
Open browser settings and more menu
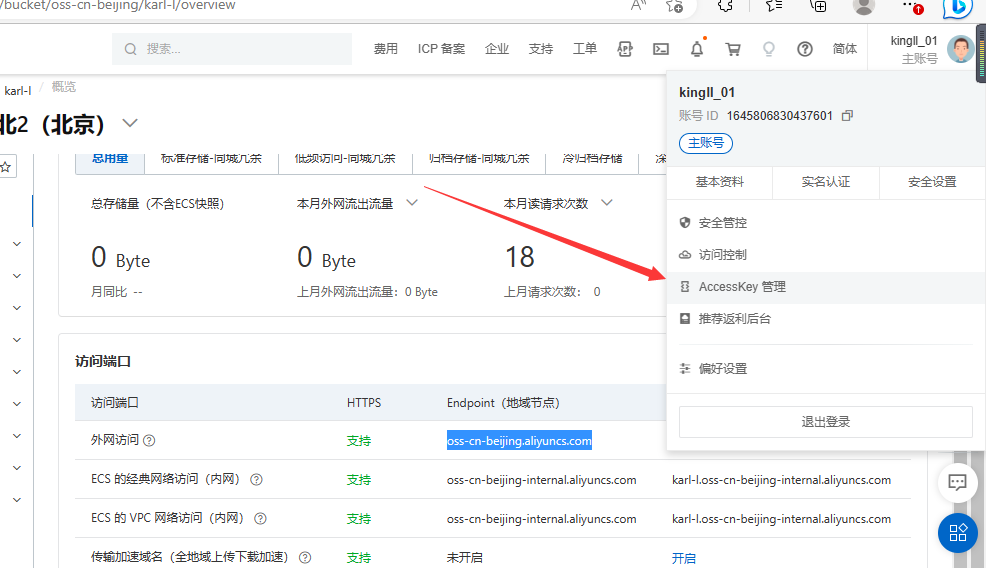(x=911, y=6)
